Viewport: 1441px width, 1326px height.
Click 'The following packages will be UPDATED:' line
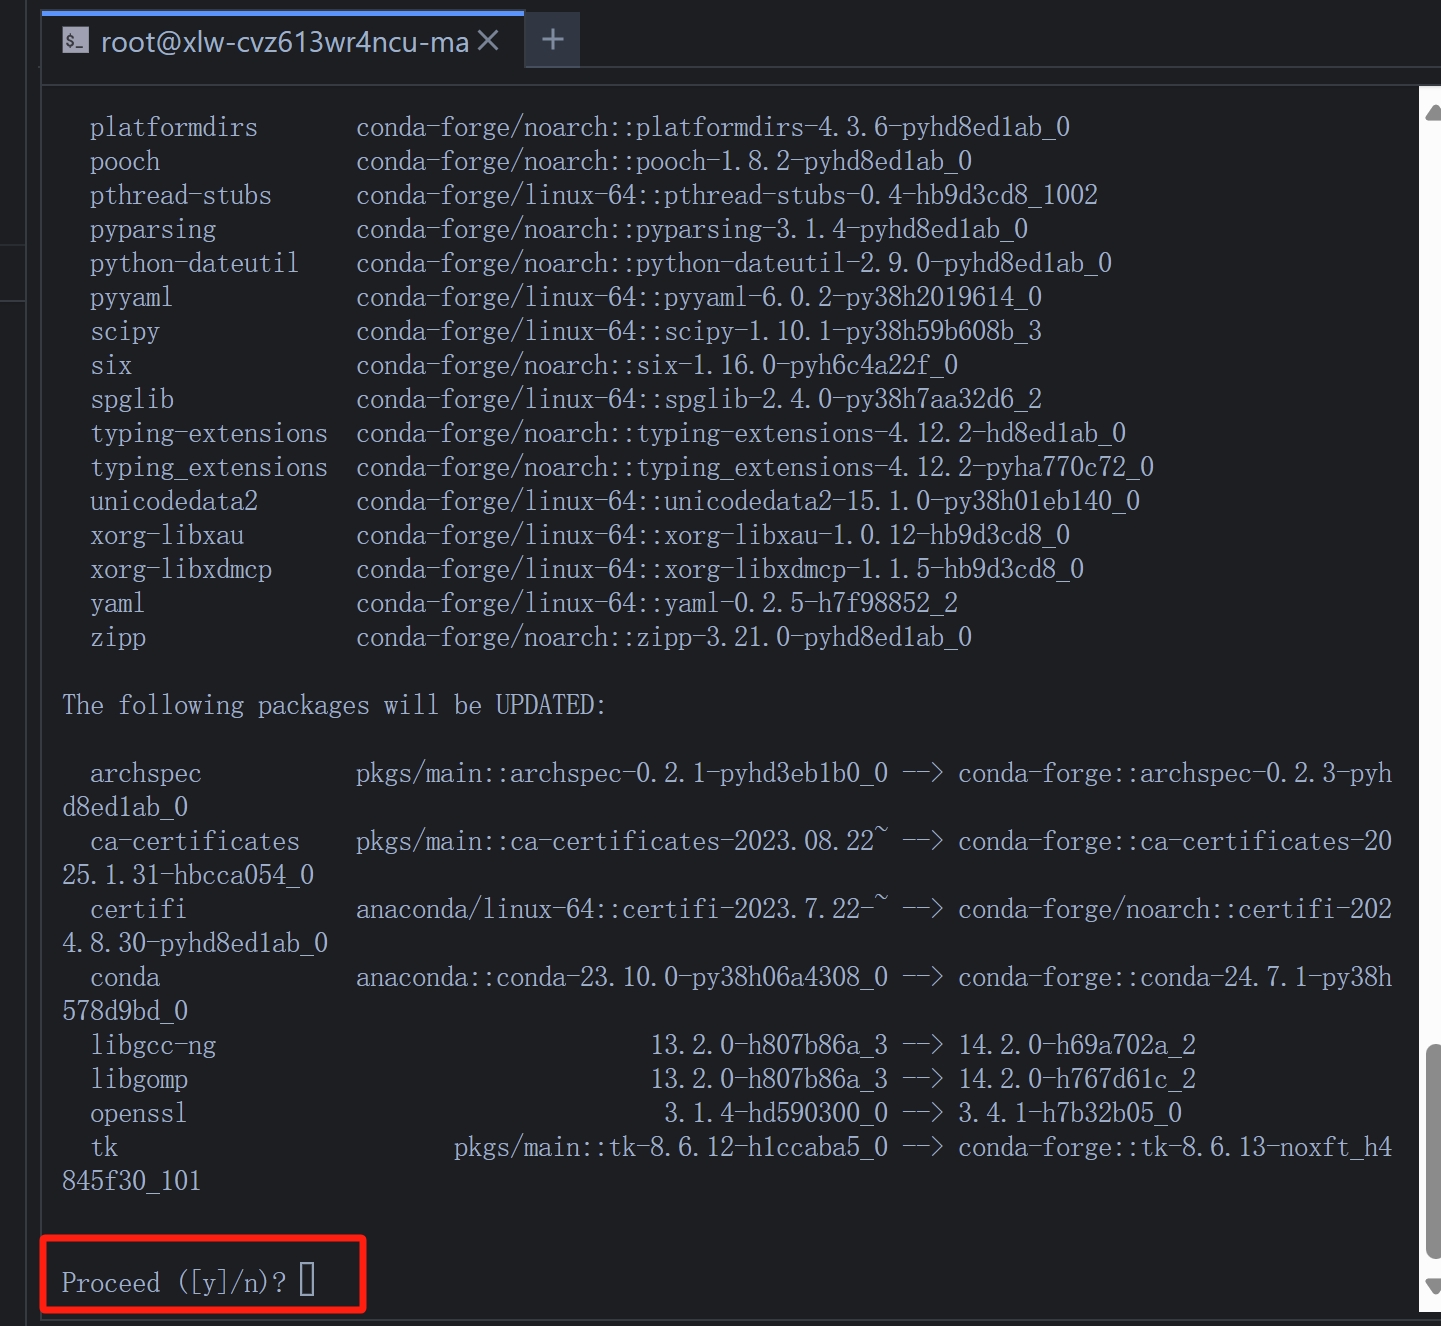[x=334, y=705]
